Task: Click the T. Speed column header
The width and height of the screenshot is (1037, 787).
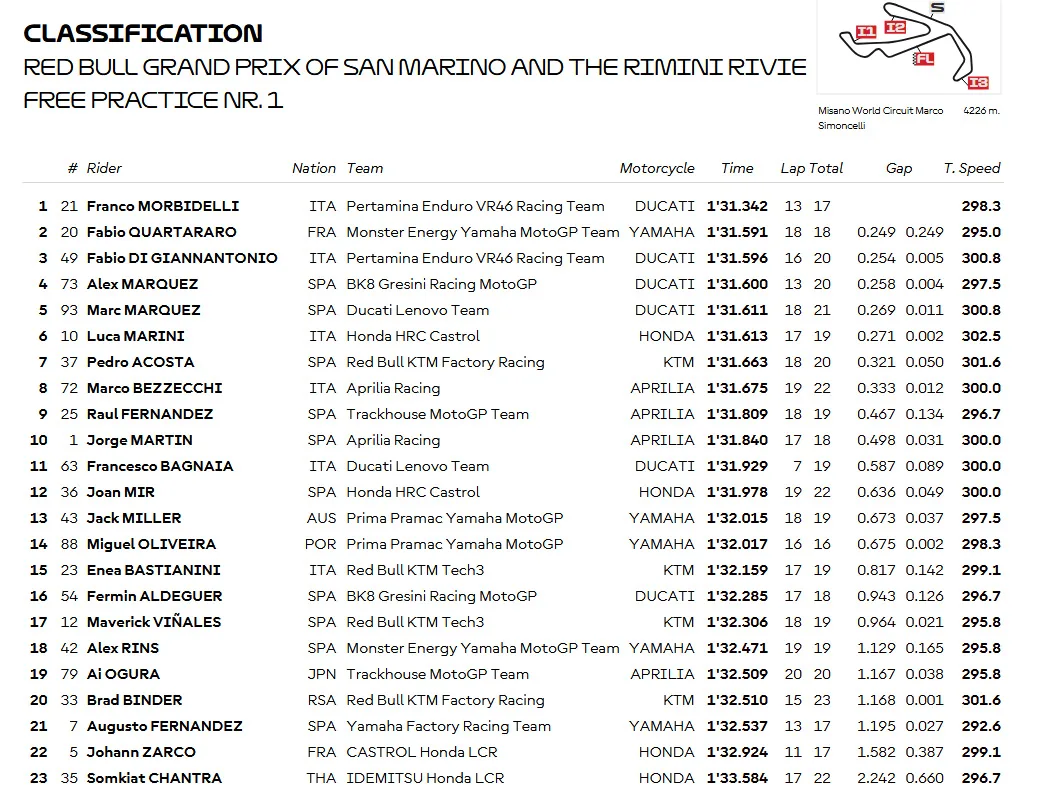Action: coord(972,168)
